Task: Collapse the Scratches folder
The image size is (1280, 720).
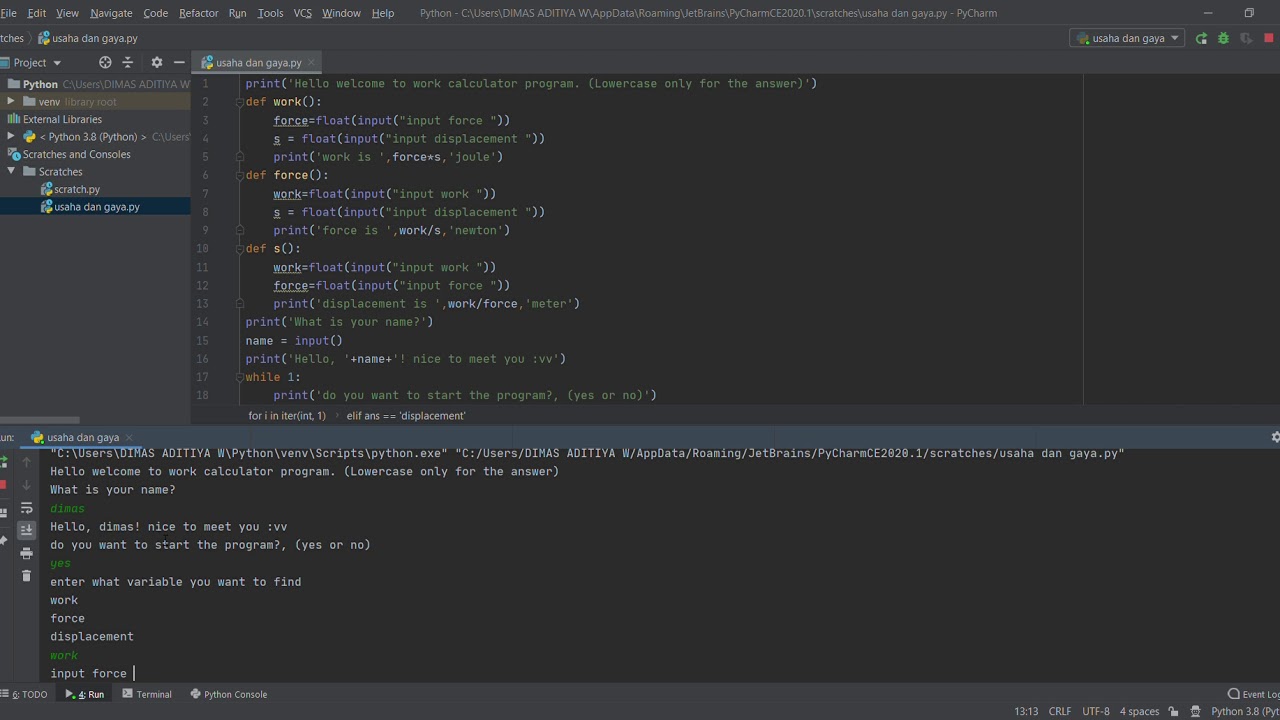Action: (11, 171)
